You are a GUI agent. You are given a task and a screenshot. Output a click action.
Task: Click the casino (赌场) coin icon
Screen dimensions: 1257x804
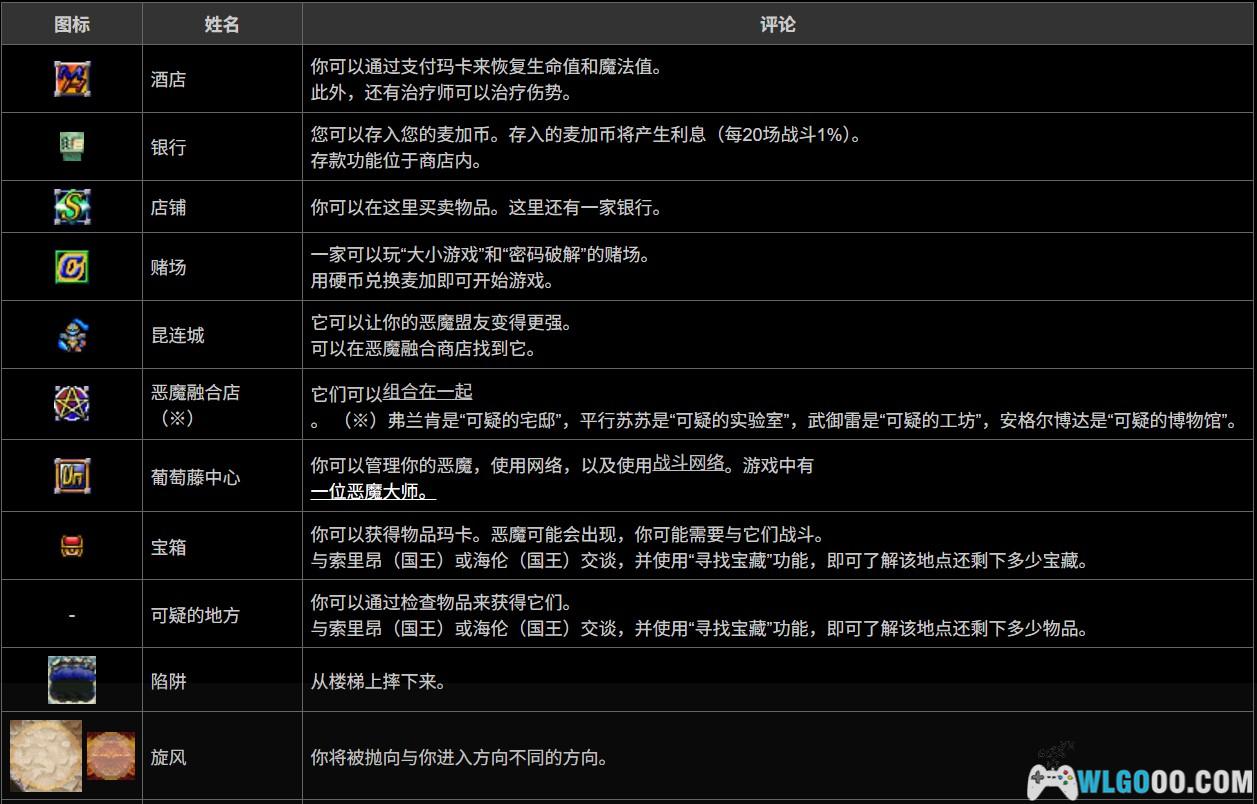[x=72, y=267]
